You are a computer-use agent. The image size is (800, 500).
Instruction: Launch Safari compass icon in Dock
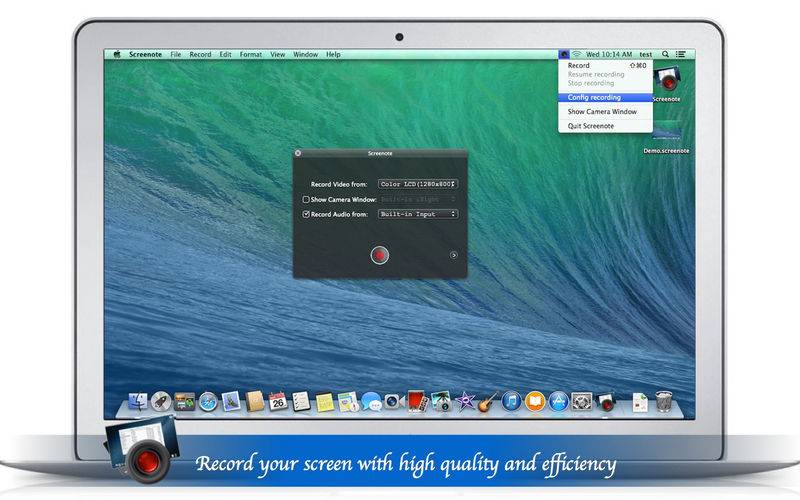pos(208,402)
